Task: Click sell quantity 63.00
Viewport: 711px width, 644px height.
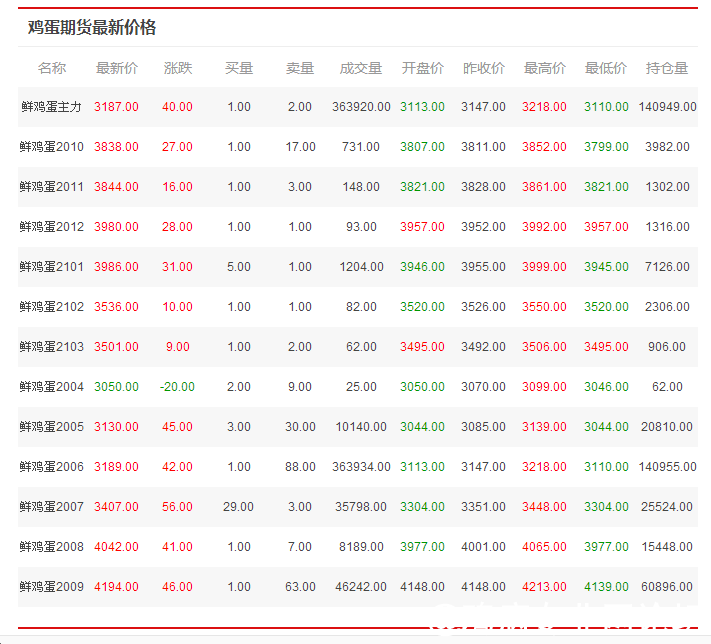Action: tap(300, 587)
